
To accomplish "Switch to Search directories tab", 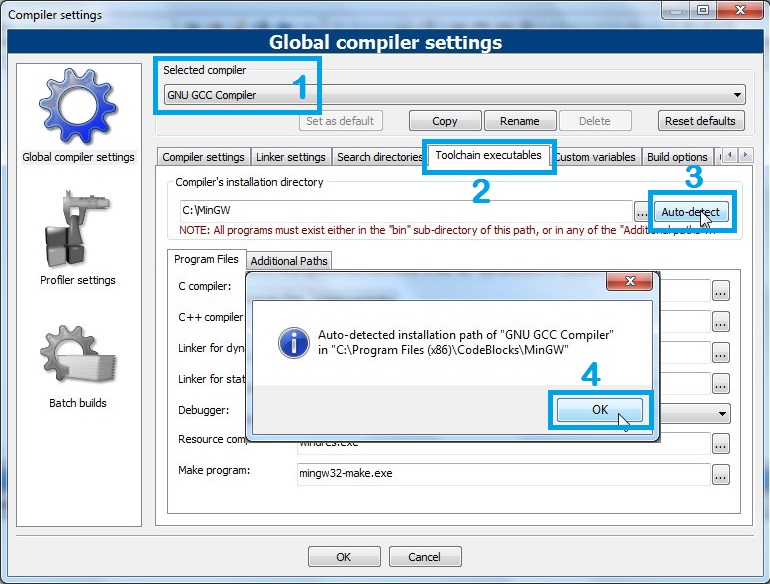I will tap(379, 157).
